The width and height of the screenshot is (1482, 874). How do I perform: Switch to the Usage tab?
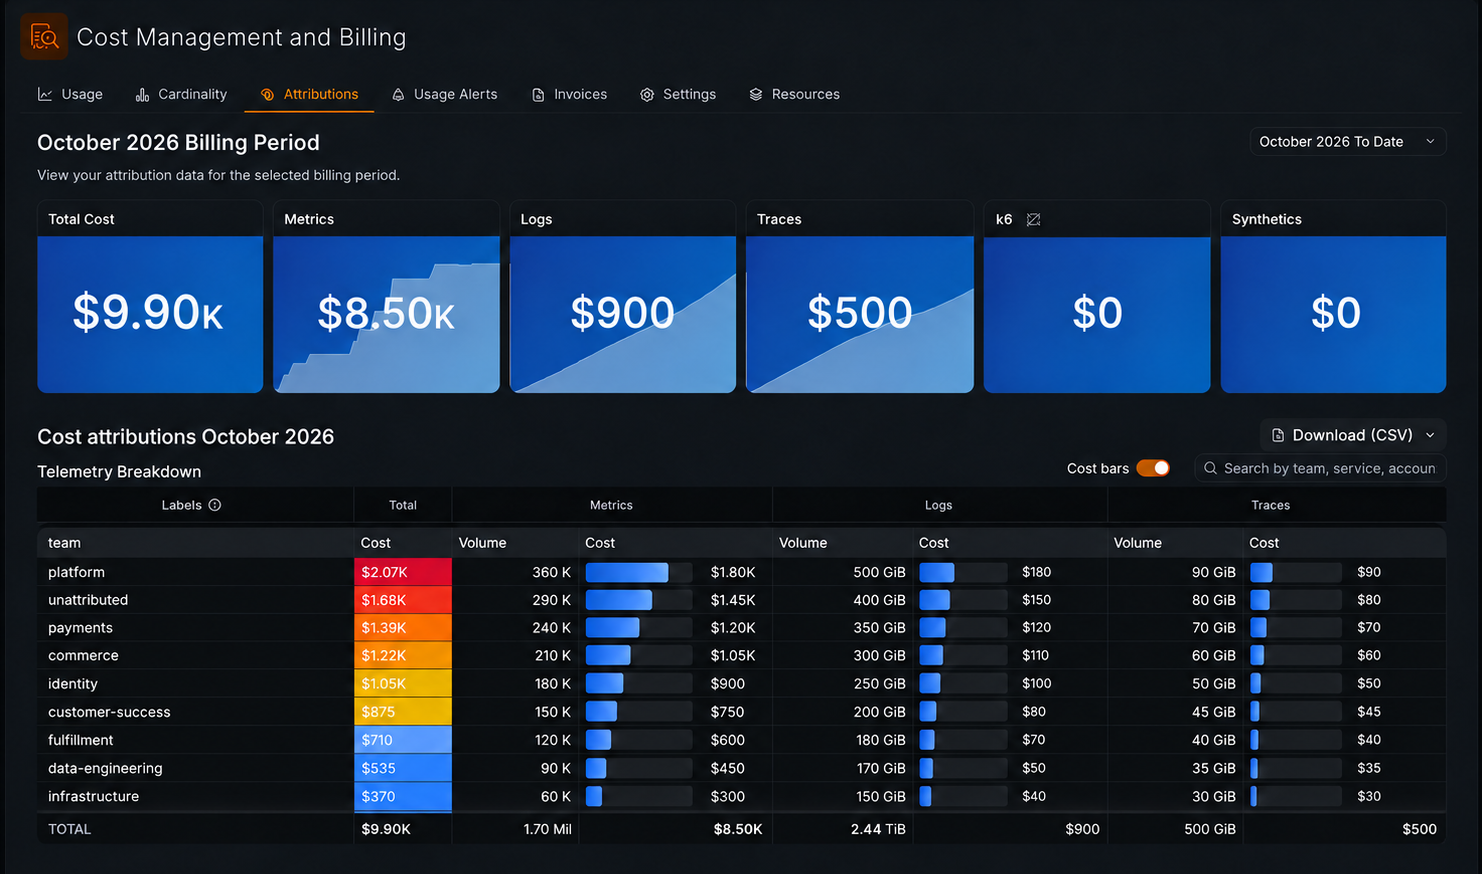[70, 94]
